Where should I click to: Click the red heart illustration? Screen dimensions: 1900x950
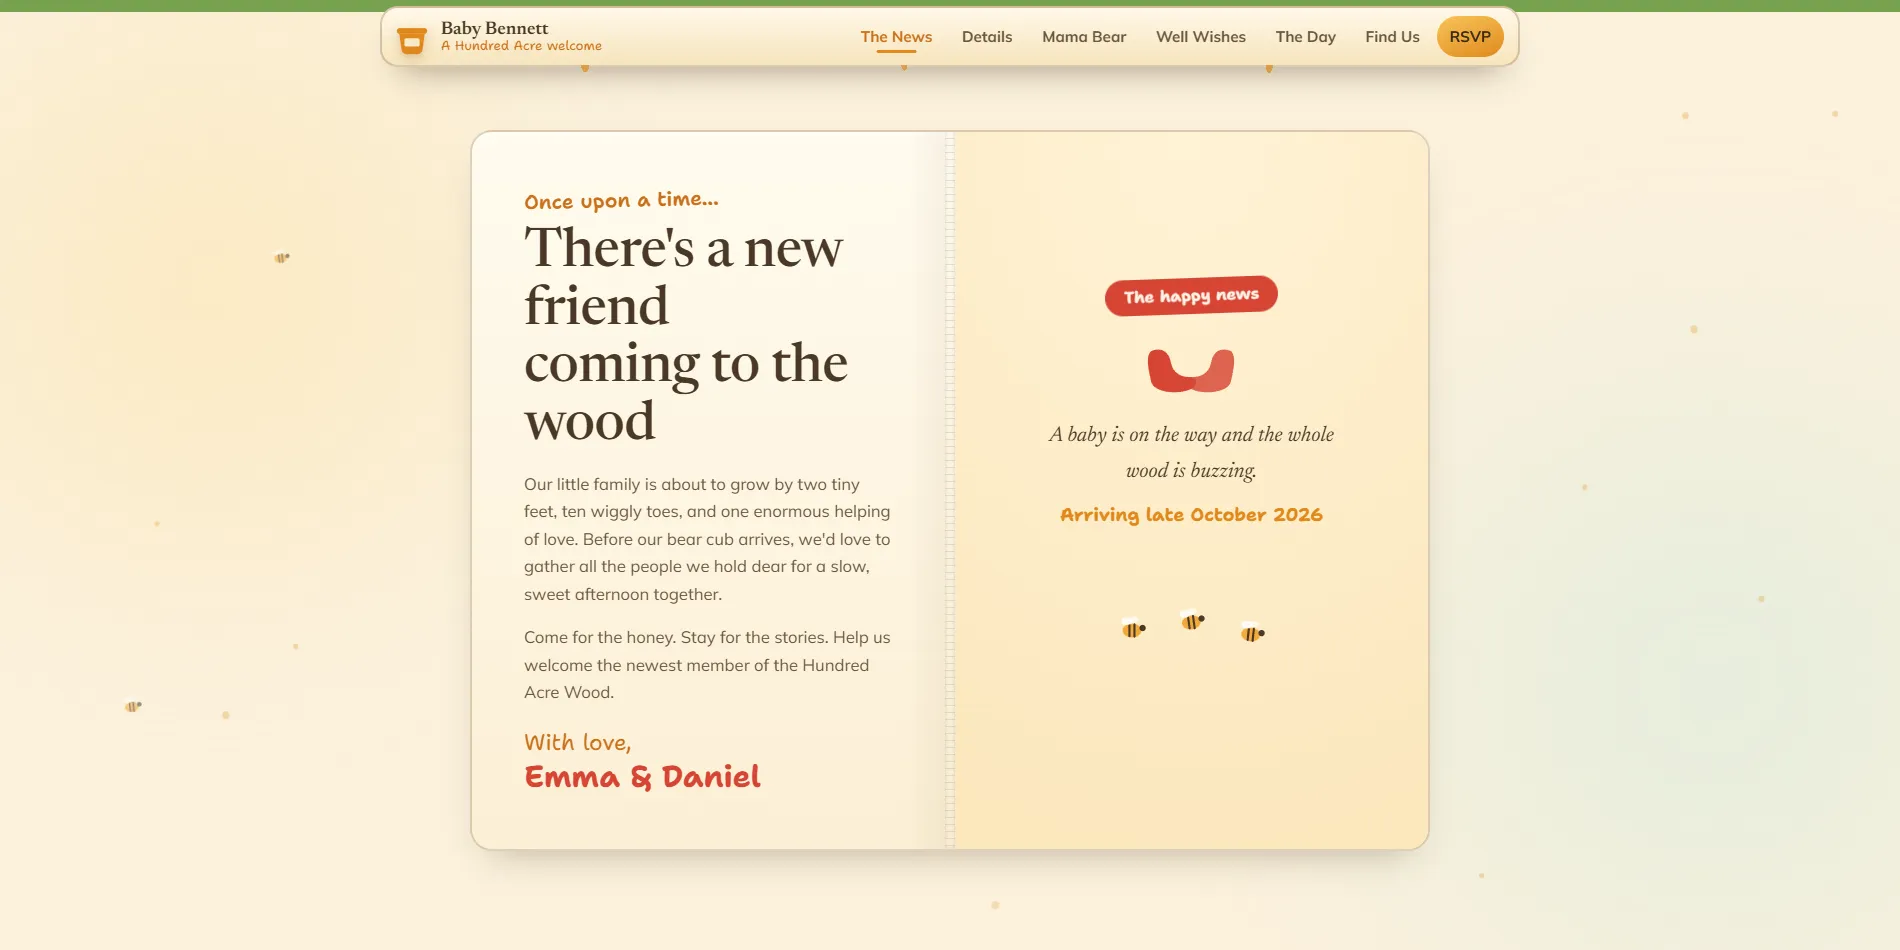pos(1191,370)
